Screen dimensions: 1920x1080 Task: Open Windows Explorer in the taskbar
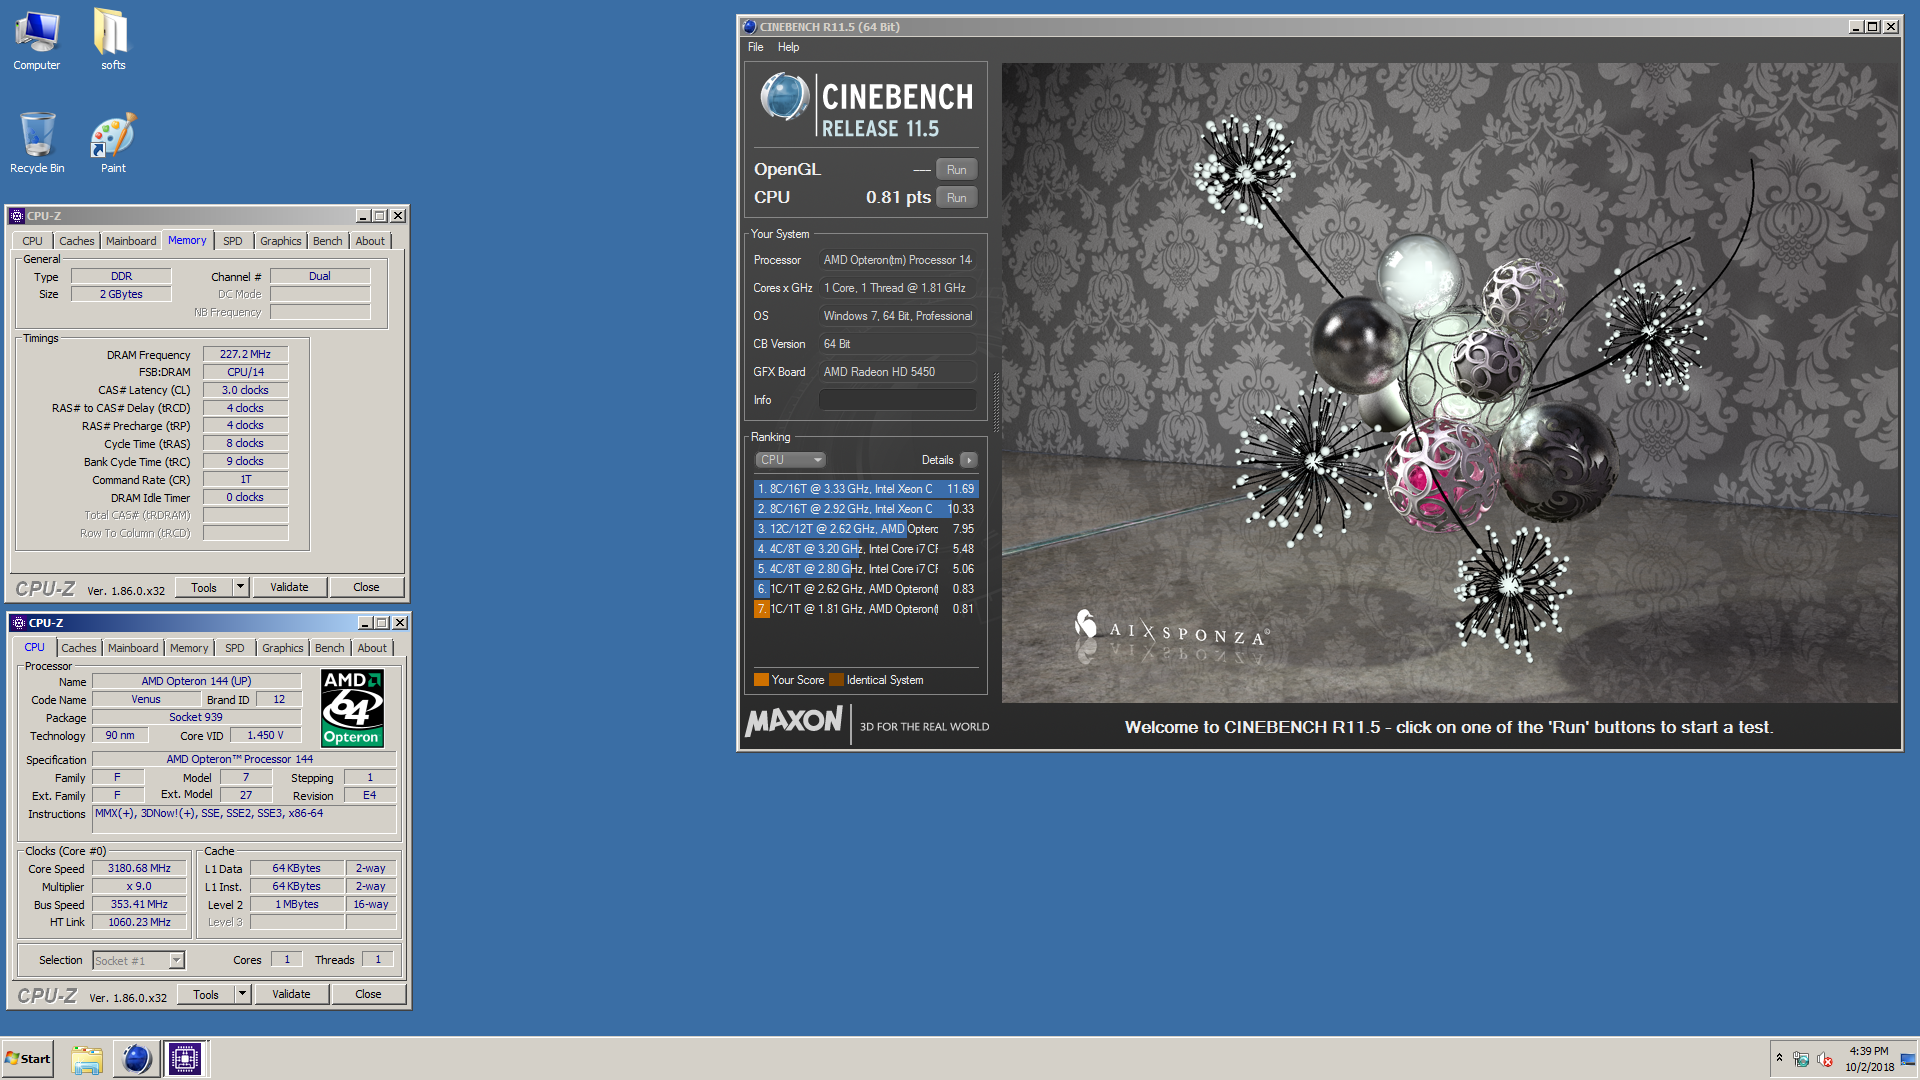point(87,1059)
